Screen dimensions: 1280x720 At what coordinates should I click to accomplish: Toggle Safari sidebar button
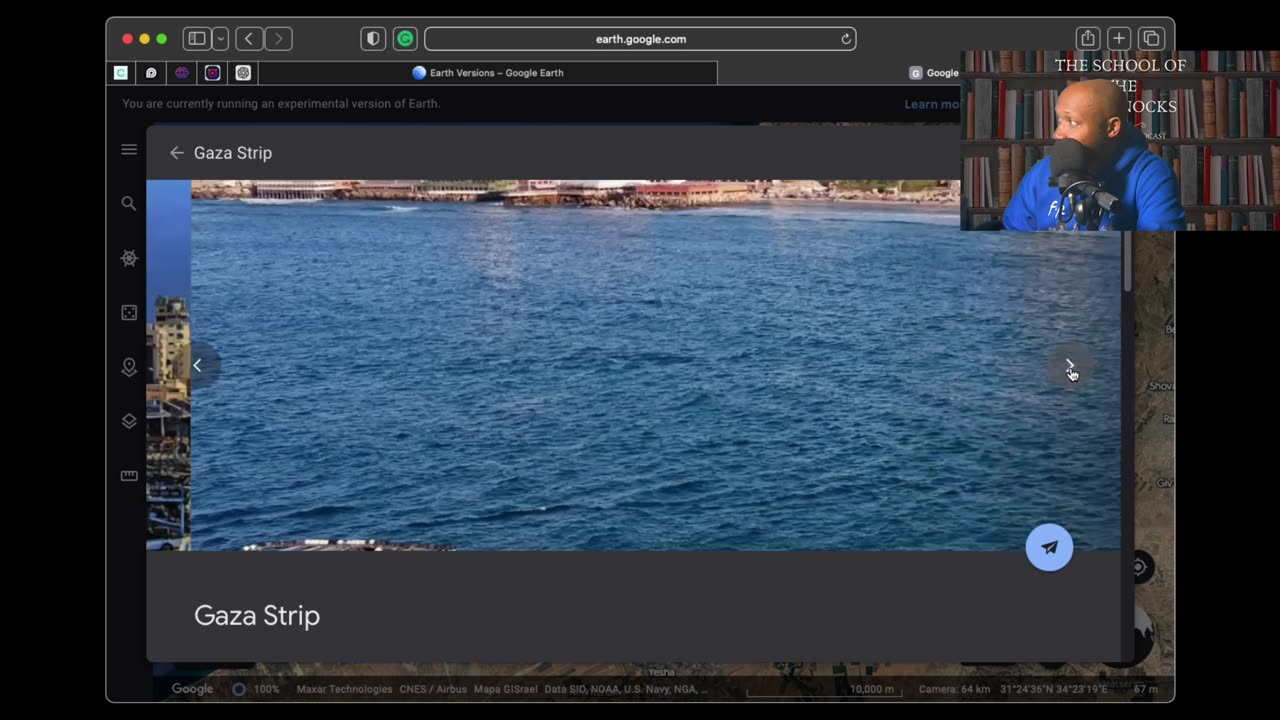pyautogui.click(x=196, y=39)
